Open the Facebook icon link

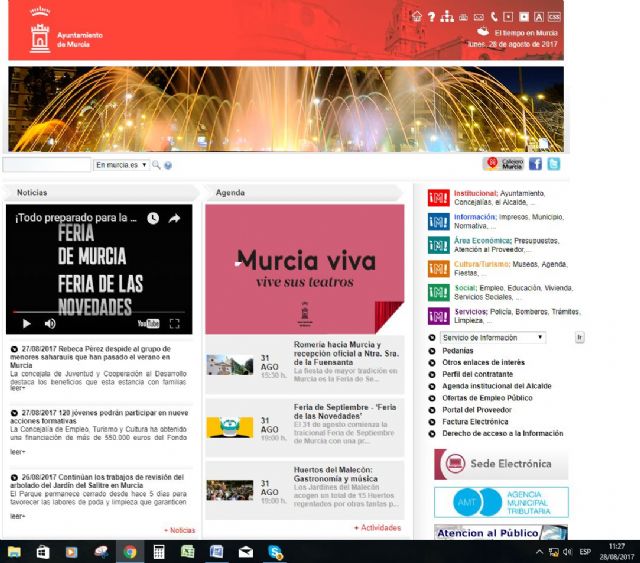tap(535, 164)
